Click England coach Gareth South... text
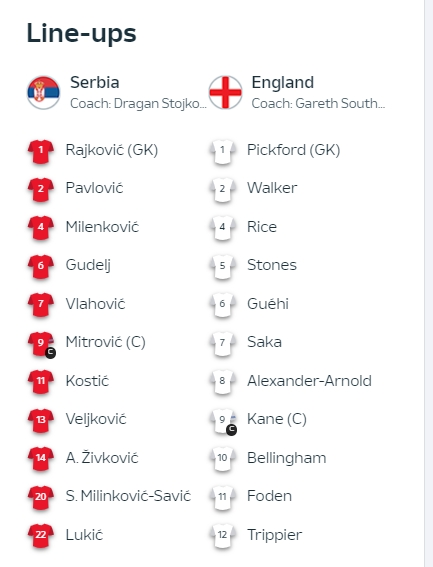Viewport: 433px width, 567px height. click(x=318, y=104)
